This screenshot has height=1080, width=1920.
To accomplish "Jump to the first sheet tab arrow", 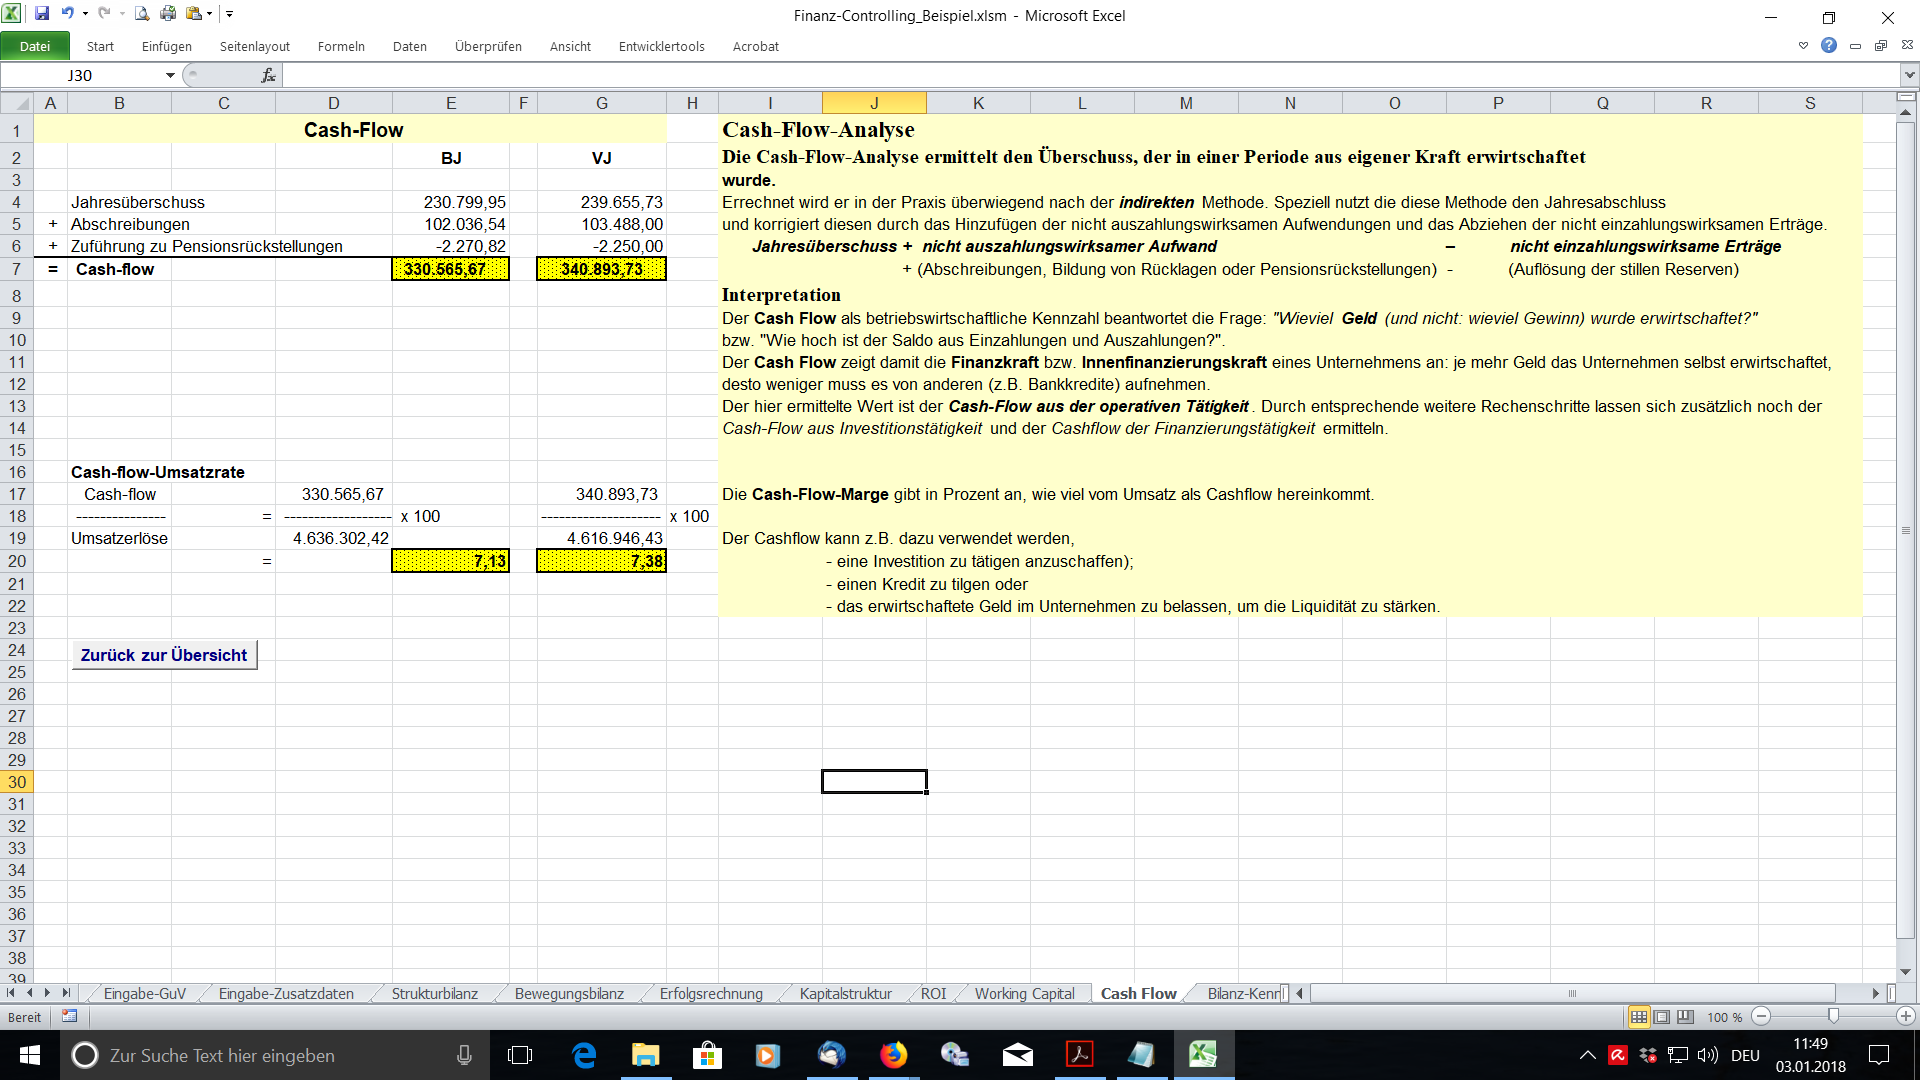I will click(11, 993).
